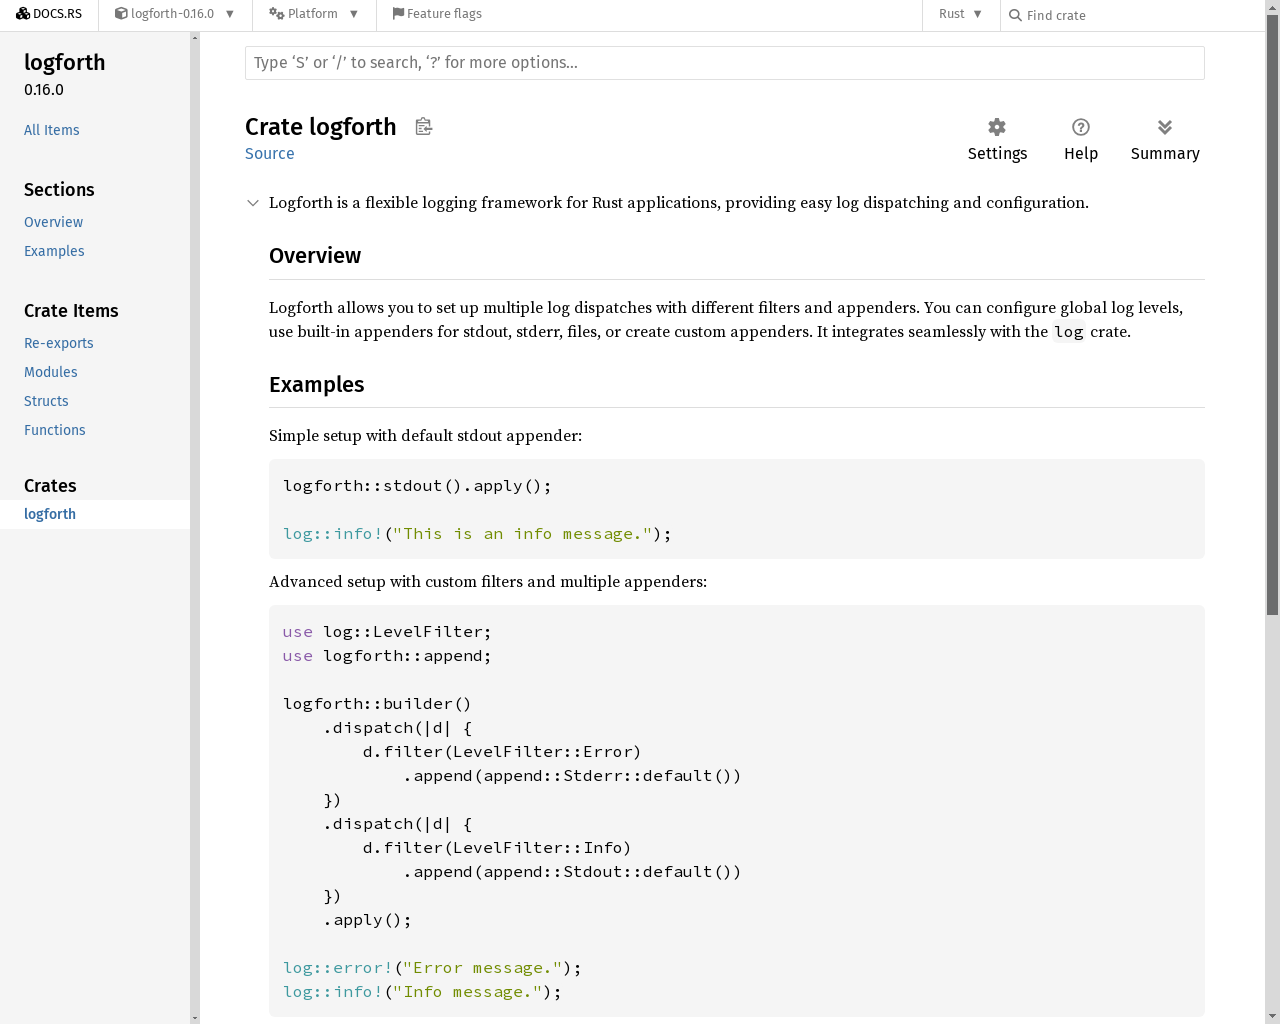Toggle Summary with double chevron icon
Screen dimensions: 1280x1024
pyautogui.click(x=1165, y=140)
